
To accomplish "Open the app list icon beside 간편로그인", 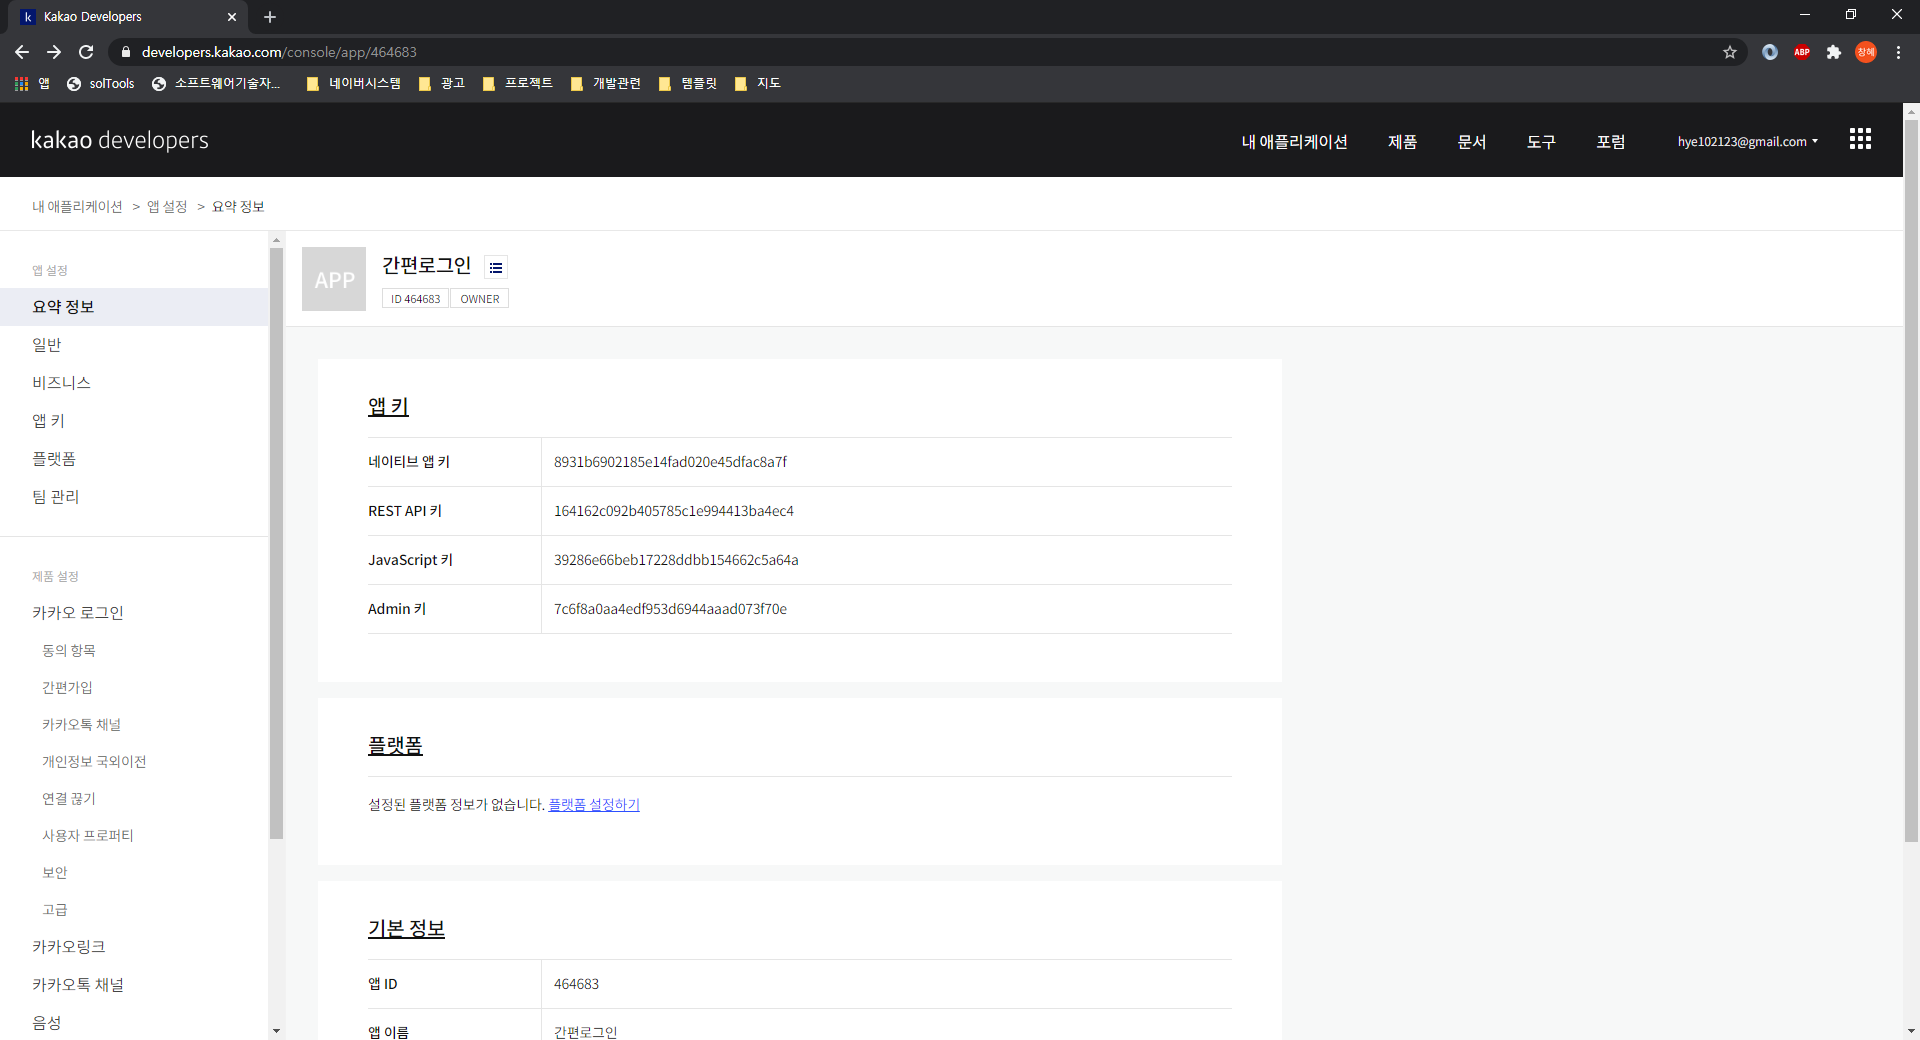I will click(x=496, y=267).
